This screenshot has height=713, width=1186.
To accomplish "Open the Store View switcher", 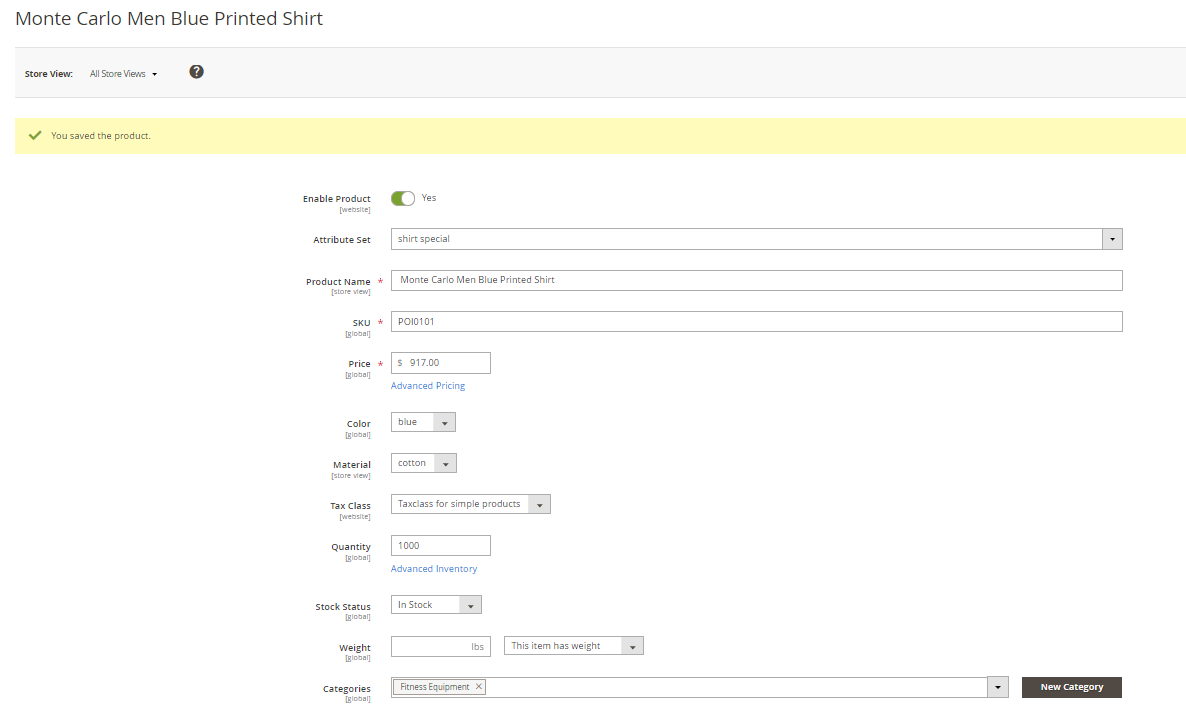I will (x=124, y=74).
